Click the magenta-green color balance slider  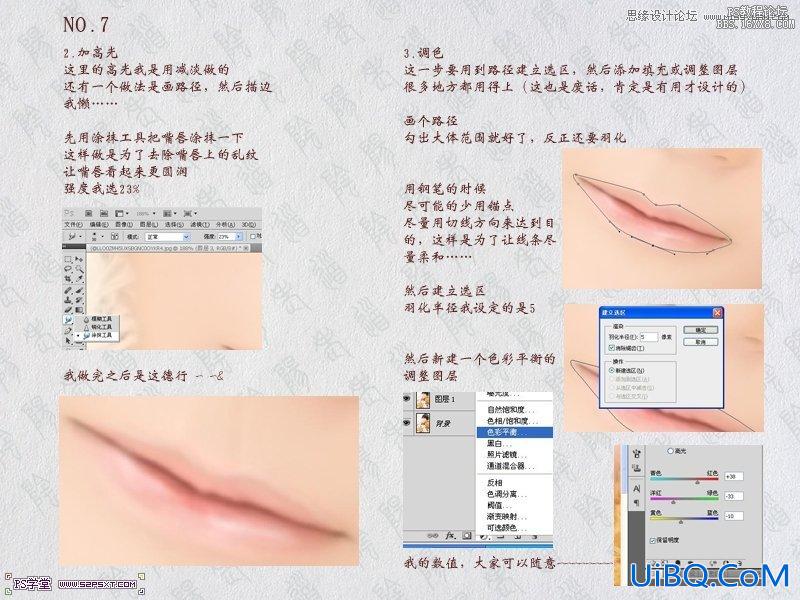pos(684,498)
